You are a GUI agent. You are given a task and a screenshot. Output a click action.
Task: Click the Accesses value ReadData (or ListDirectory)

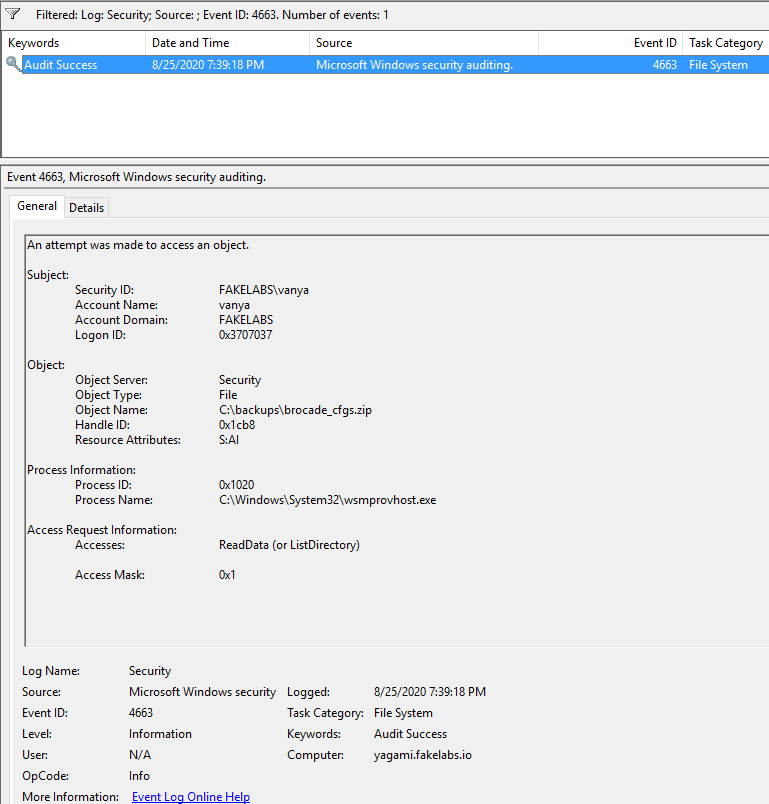tap(289, 545)
